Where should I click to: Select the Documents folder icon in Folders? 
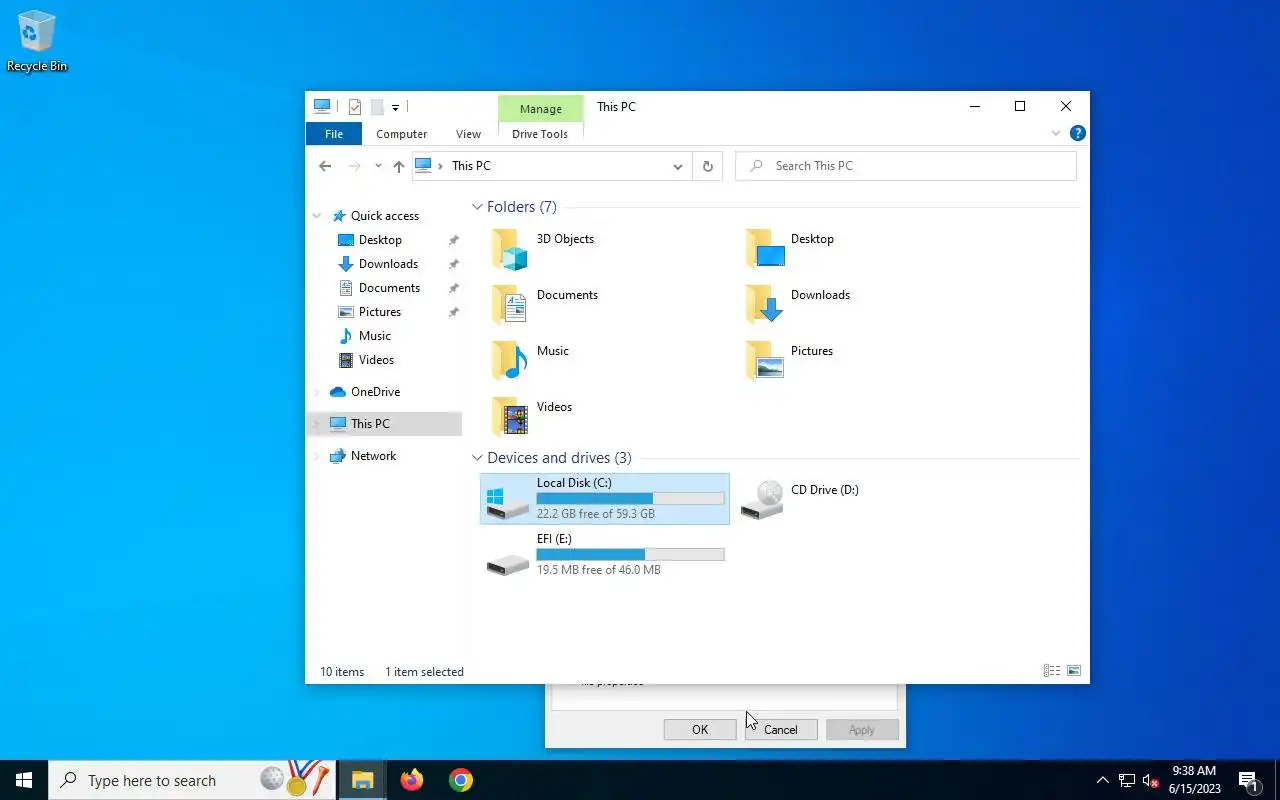tap(509, 306)
